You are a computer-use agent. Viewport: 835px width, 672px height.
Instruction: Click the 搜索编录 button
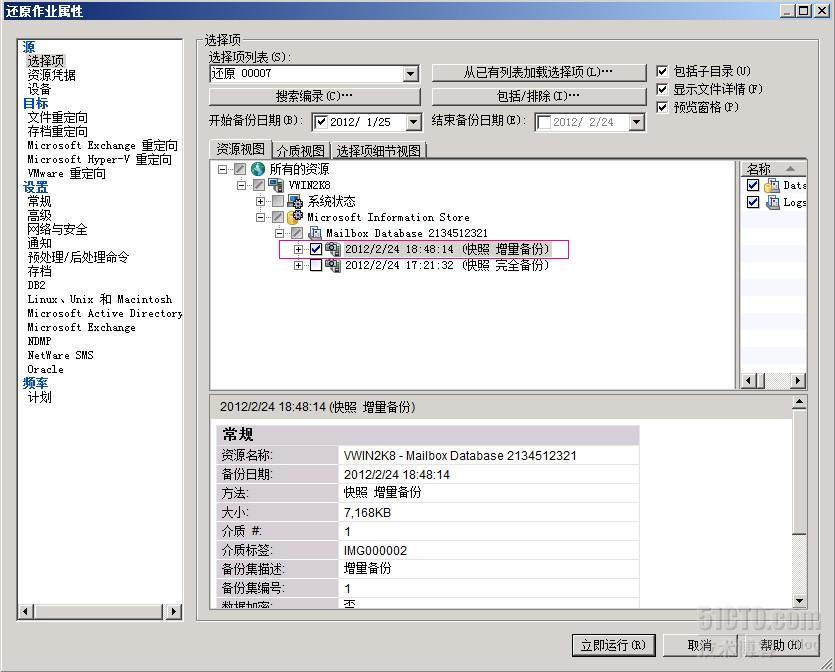coord(314,96)
